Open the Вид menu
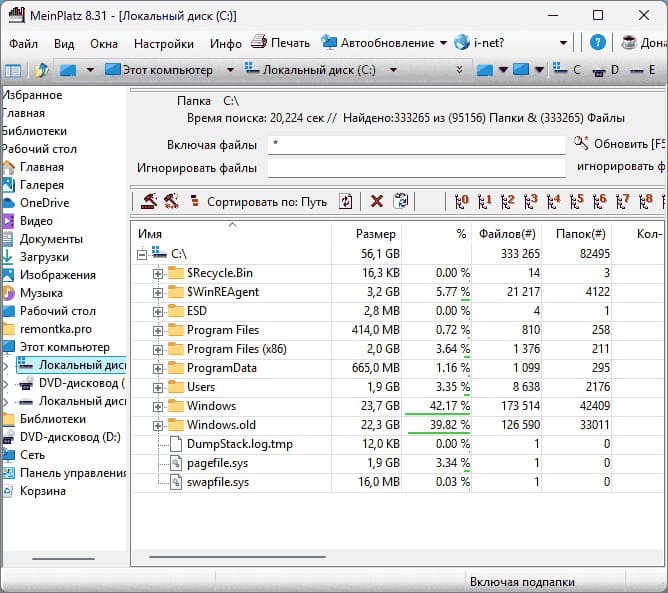 (x=64, y=43)
